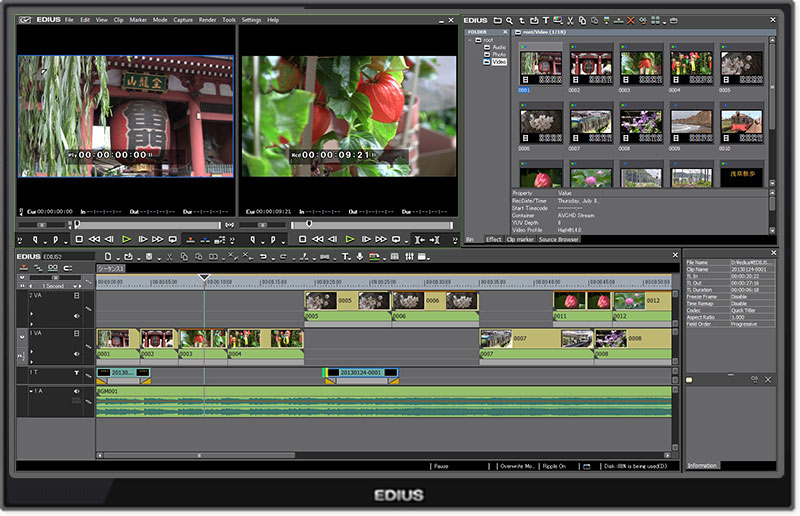Click the microphone voice-over icon in timeline toolbar
Screen dimensions: 800x516
360,257
